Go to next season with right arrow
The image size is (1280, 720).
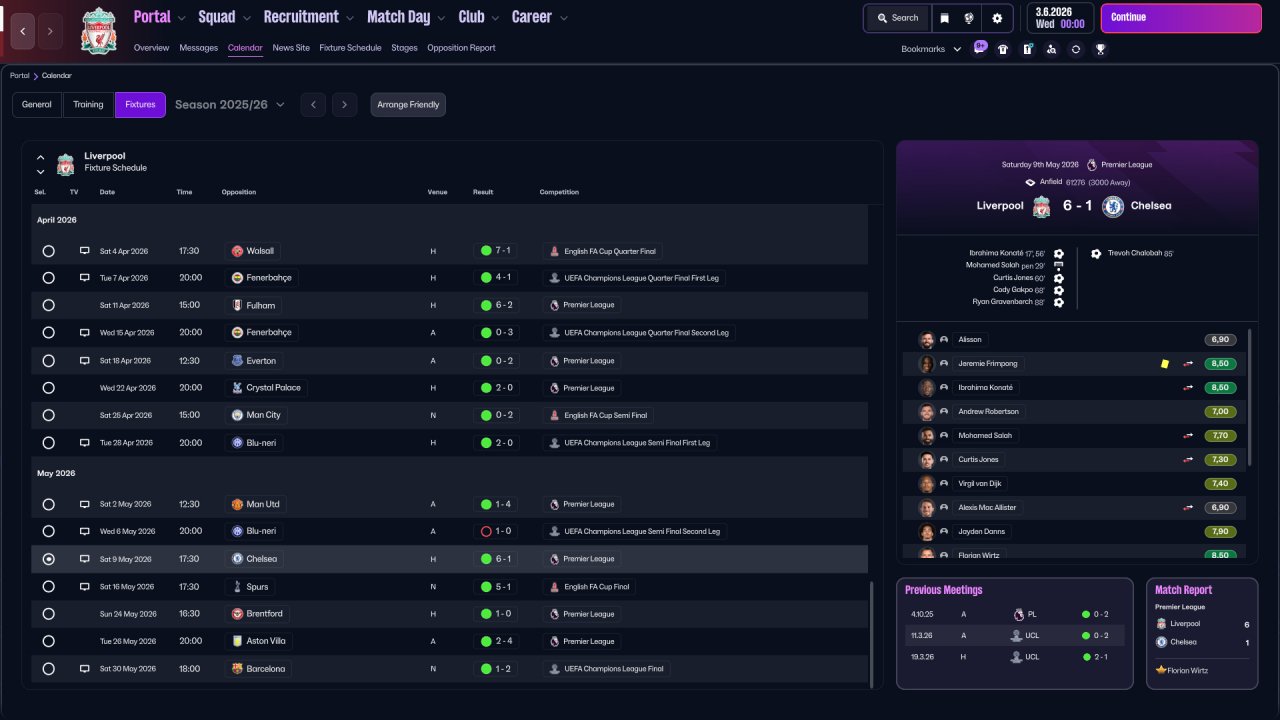[345, 105]
